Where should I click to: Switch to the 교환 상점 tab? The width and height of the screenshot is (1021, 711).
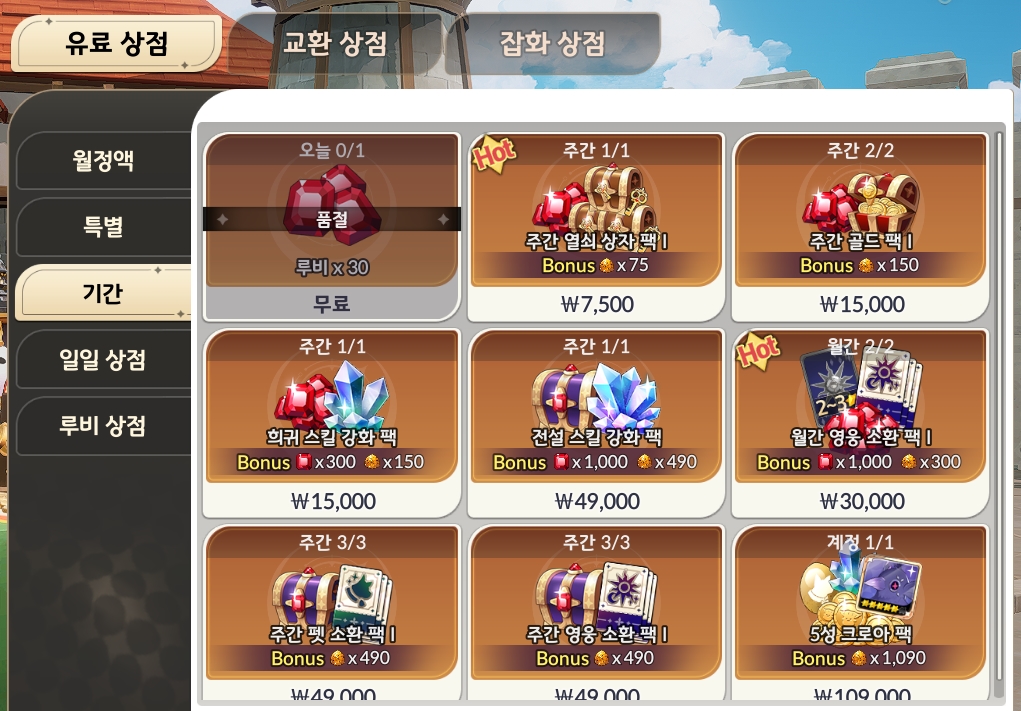pos(335,43)
